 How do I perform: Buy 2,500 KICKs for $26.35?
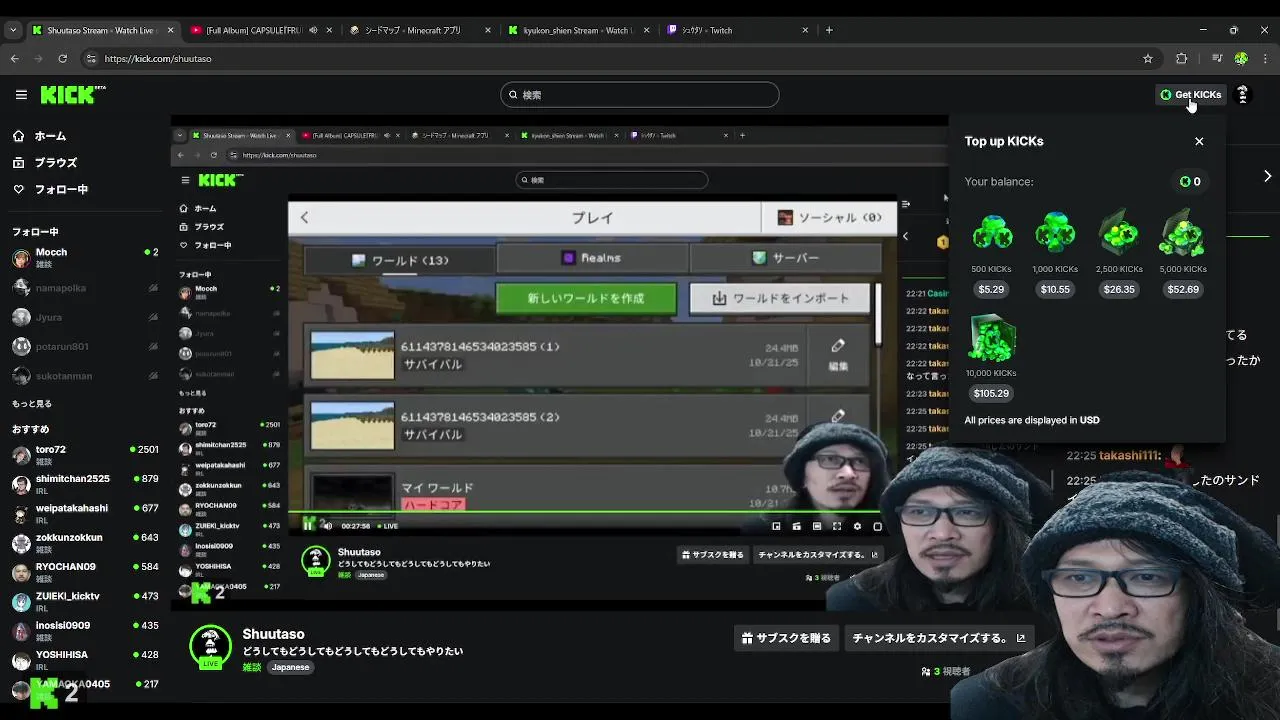pyautogui.click(x=1119, y=289)
